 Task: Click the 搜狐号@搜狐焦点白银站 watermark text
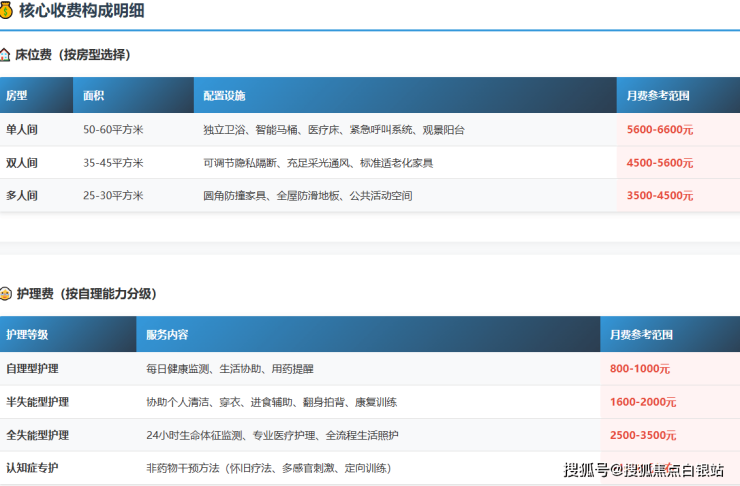point(643,470)
